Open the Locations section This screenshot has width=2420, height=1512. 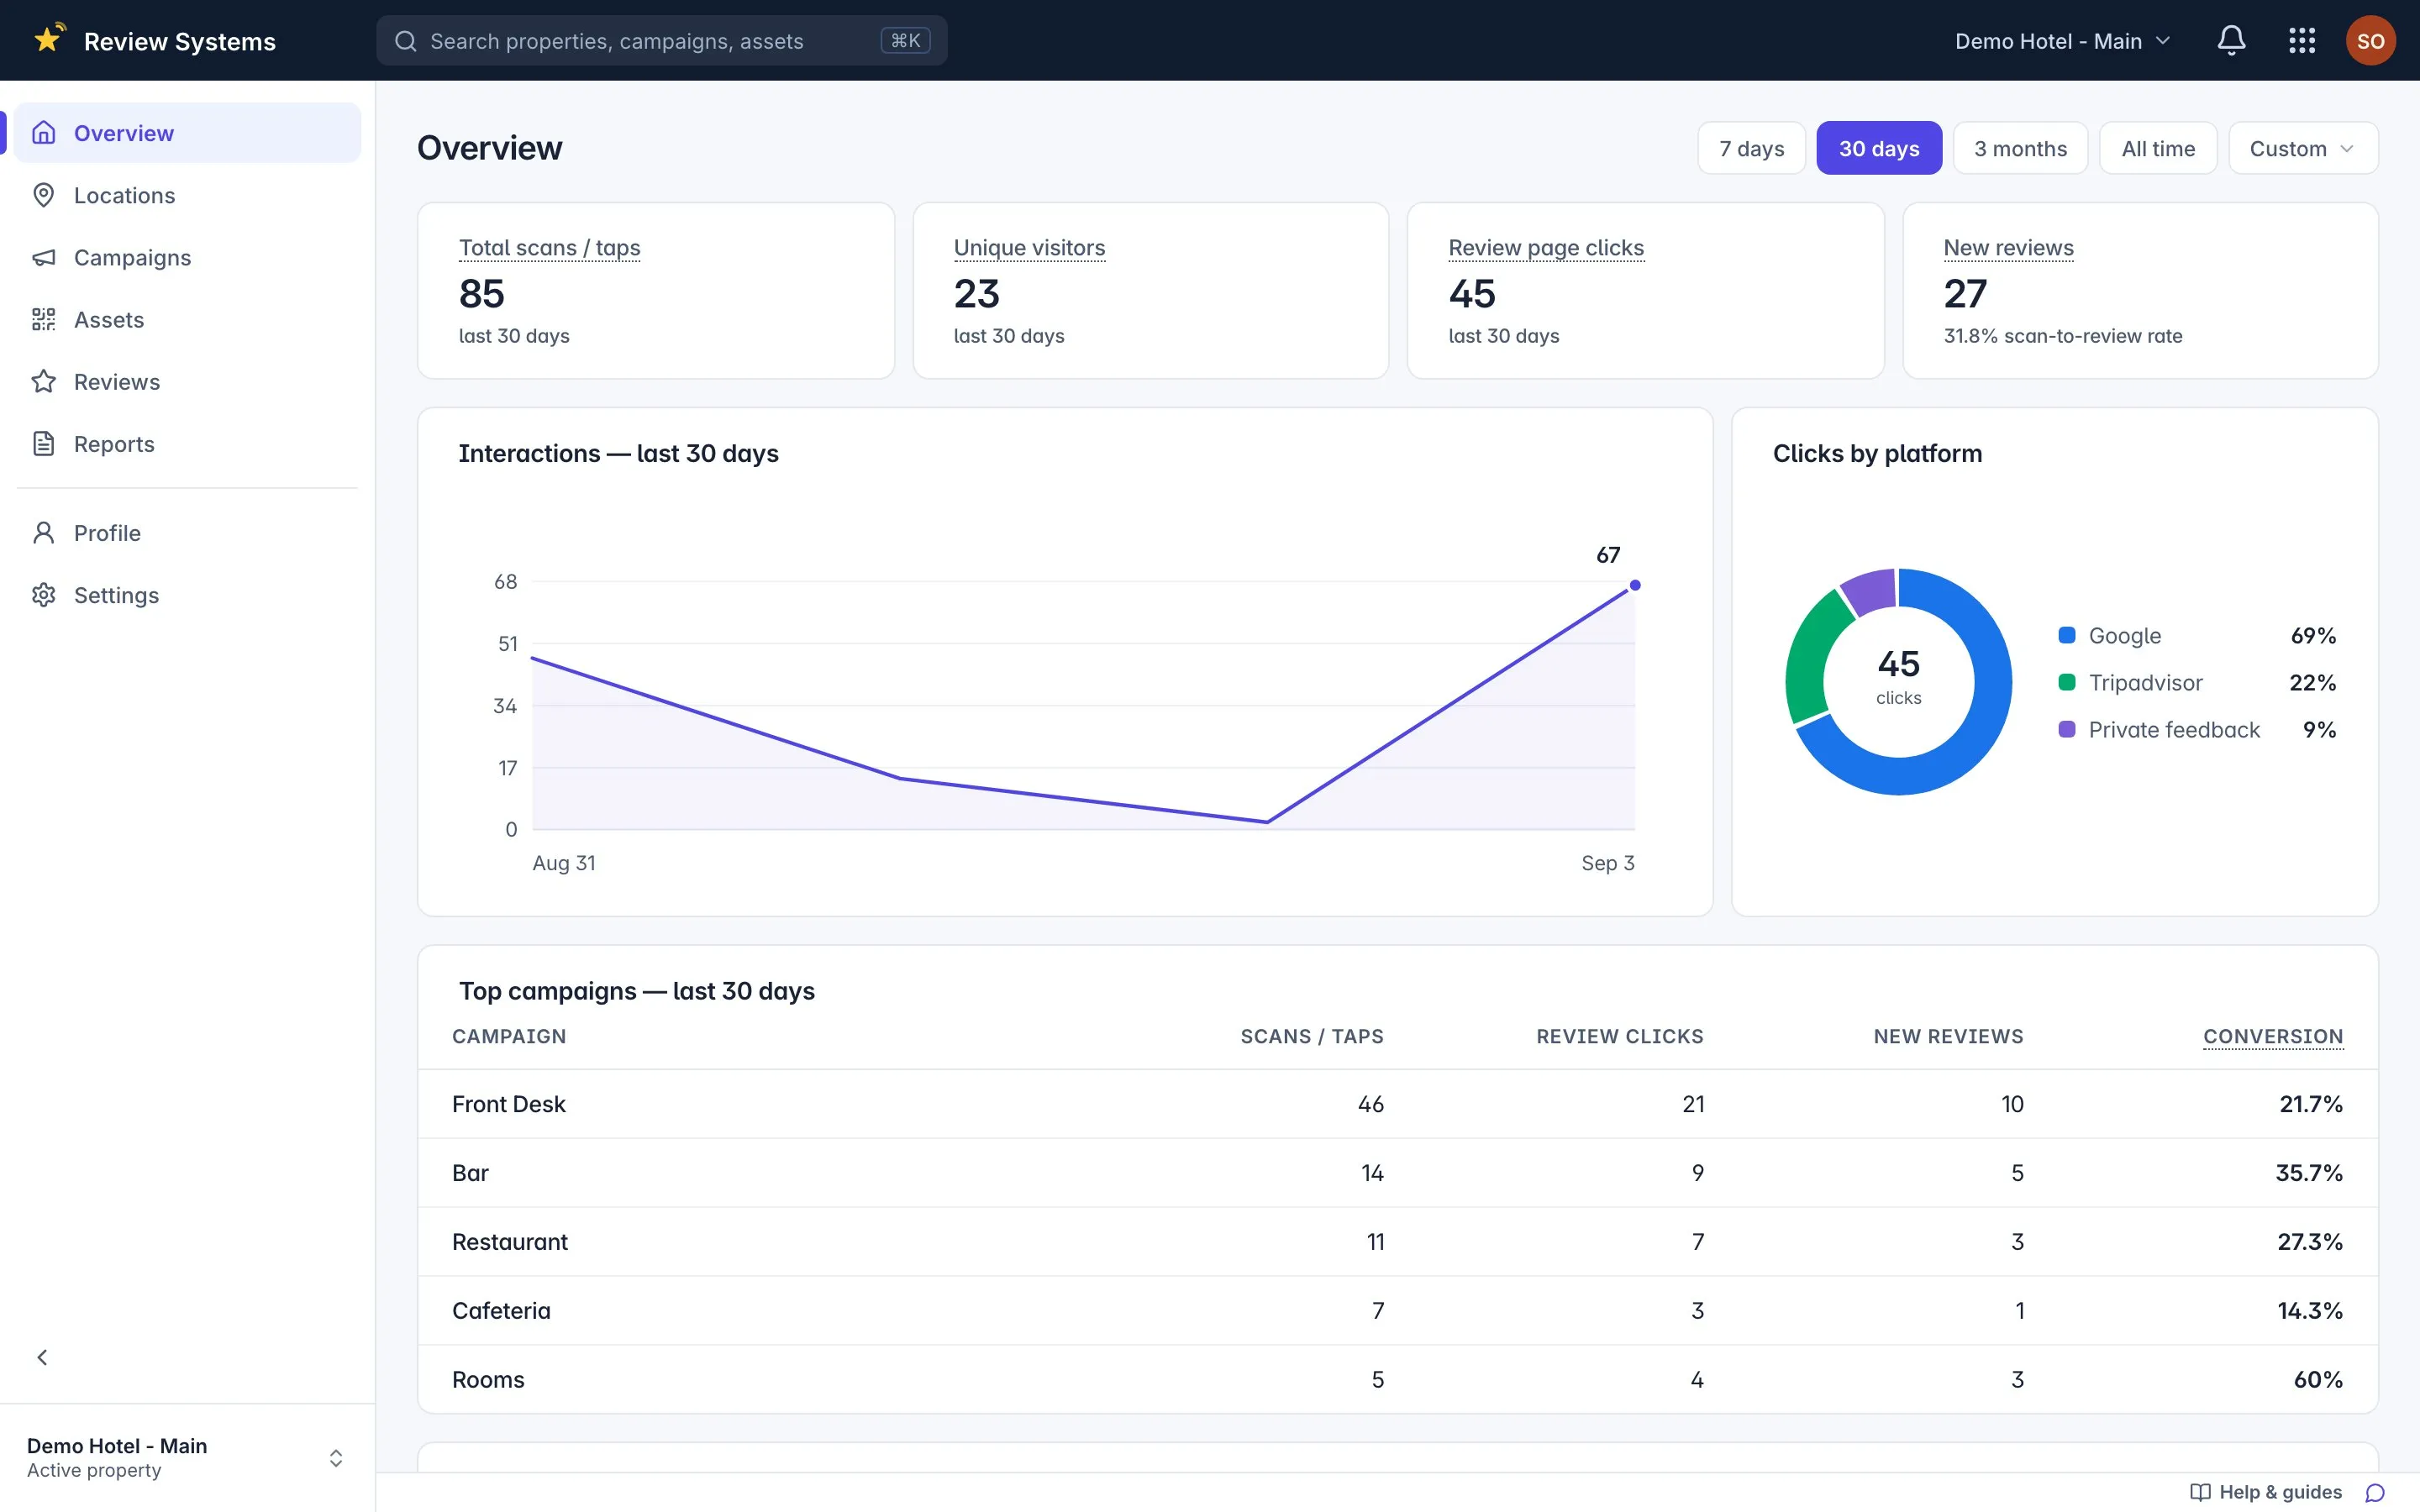(x=187, y=195)
